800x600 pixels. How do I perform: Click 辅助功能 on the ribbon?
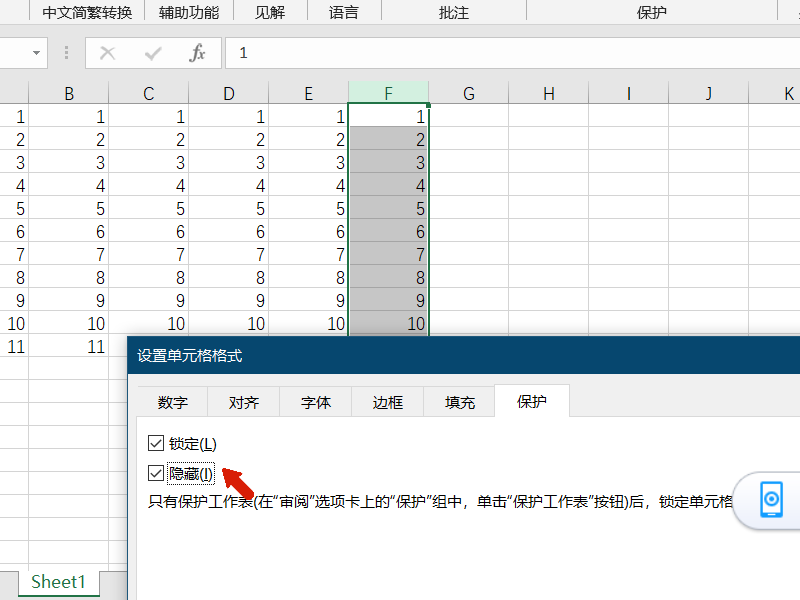188,12
